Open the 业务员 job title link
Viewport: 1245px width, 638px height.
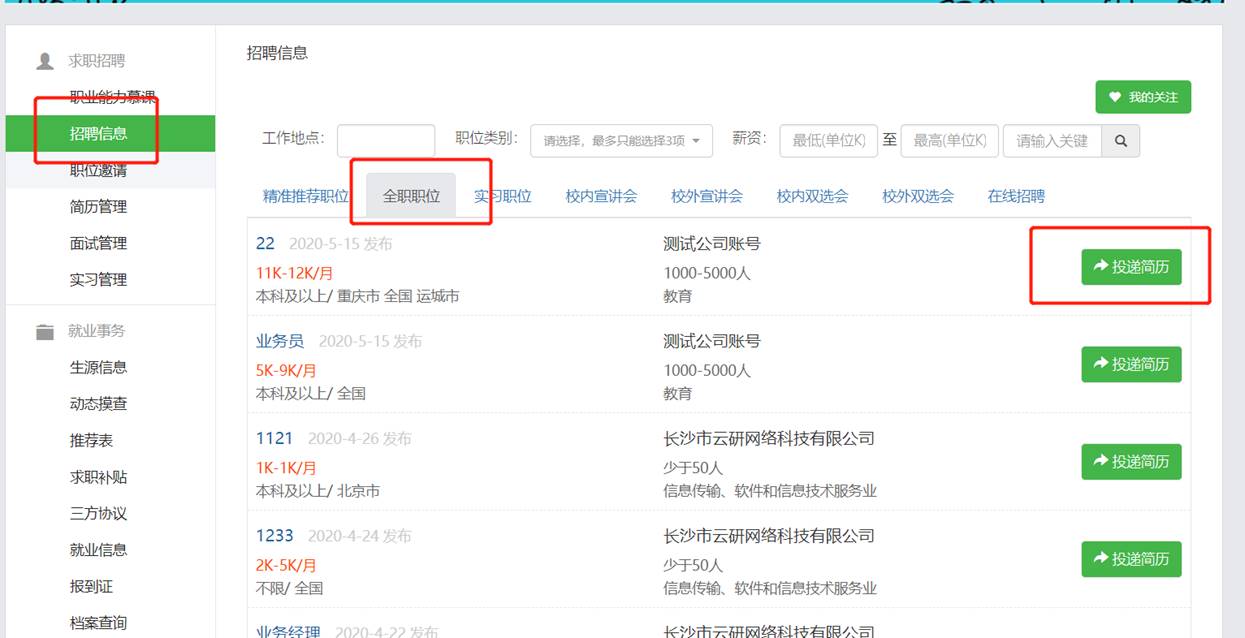[x=279, y=341]
